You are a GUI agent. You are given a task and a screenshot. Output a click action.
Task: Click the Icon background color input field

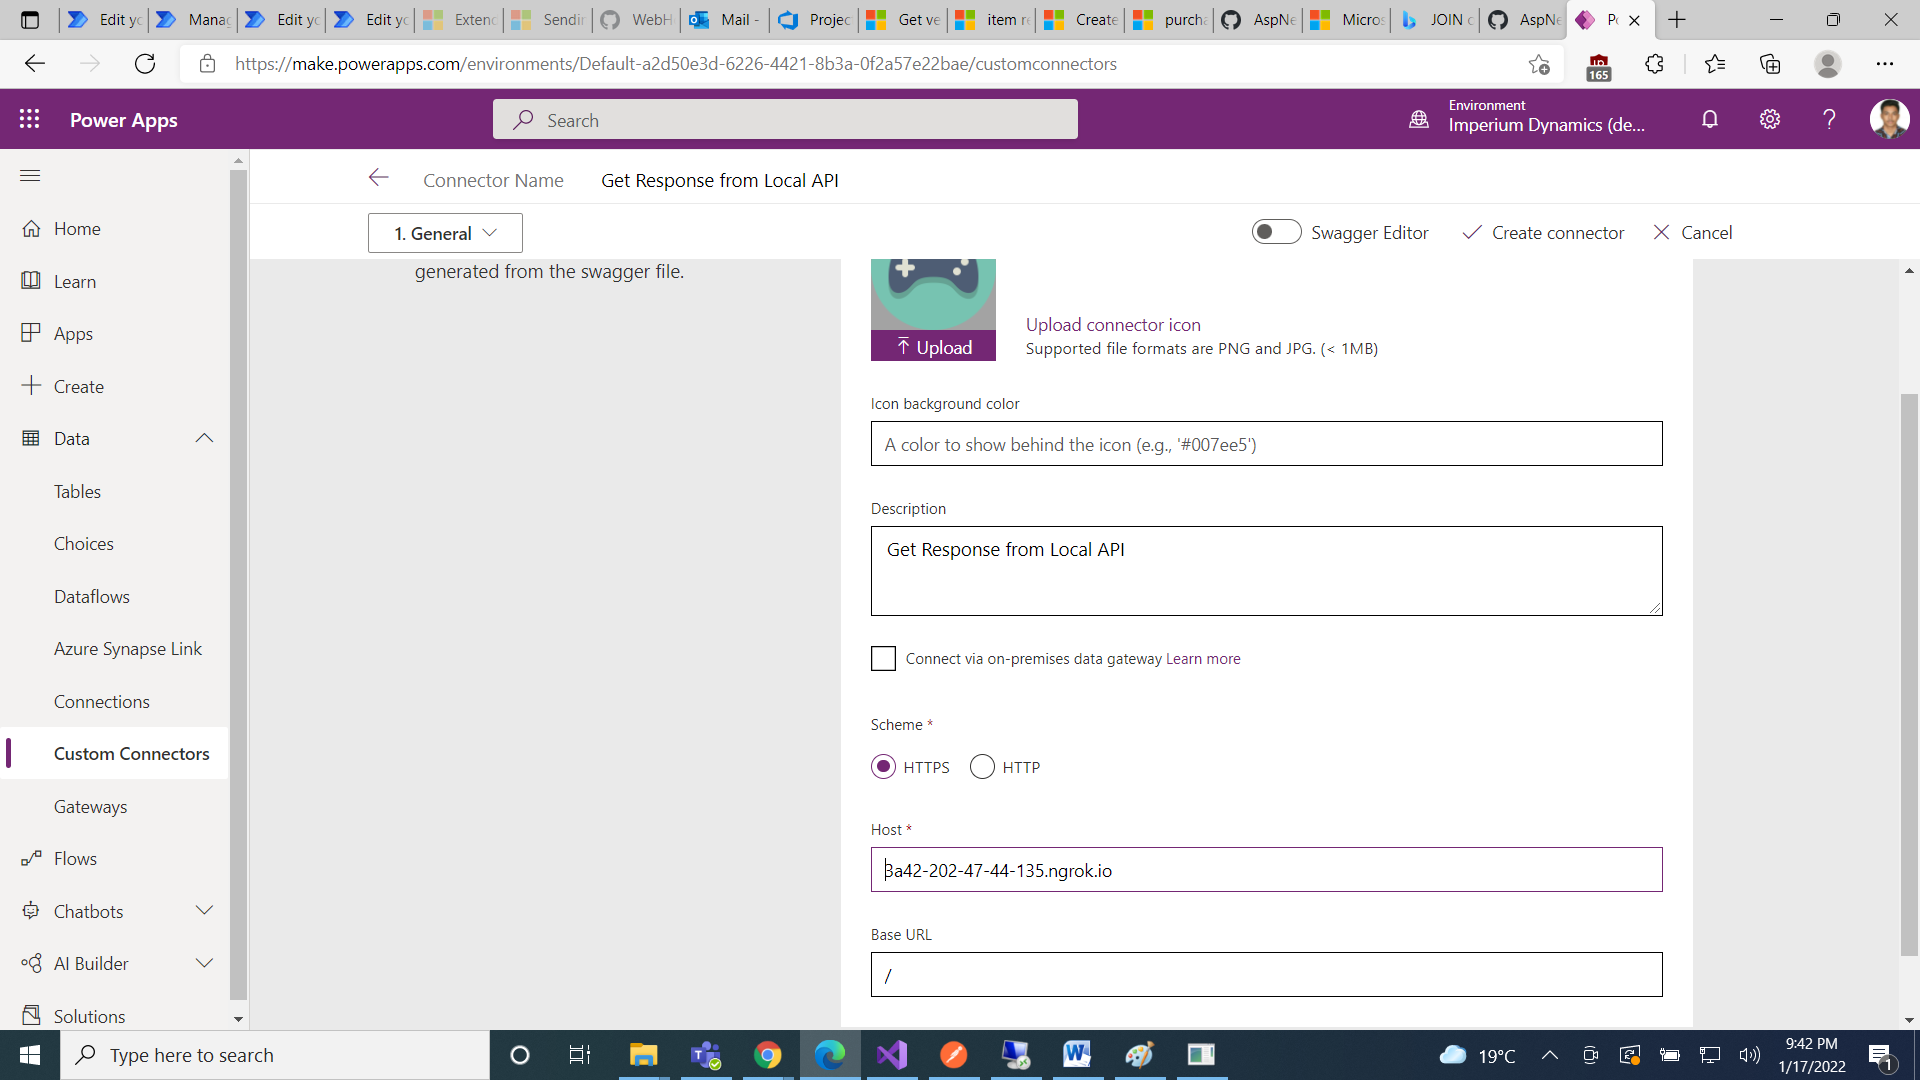(x=1265, y=443)
